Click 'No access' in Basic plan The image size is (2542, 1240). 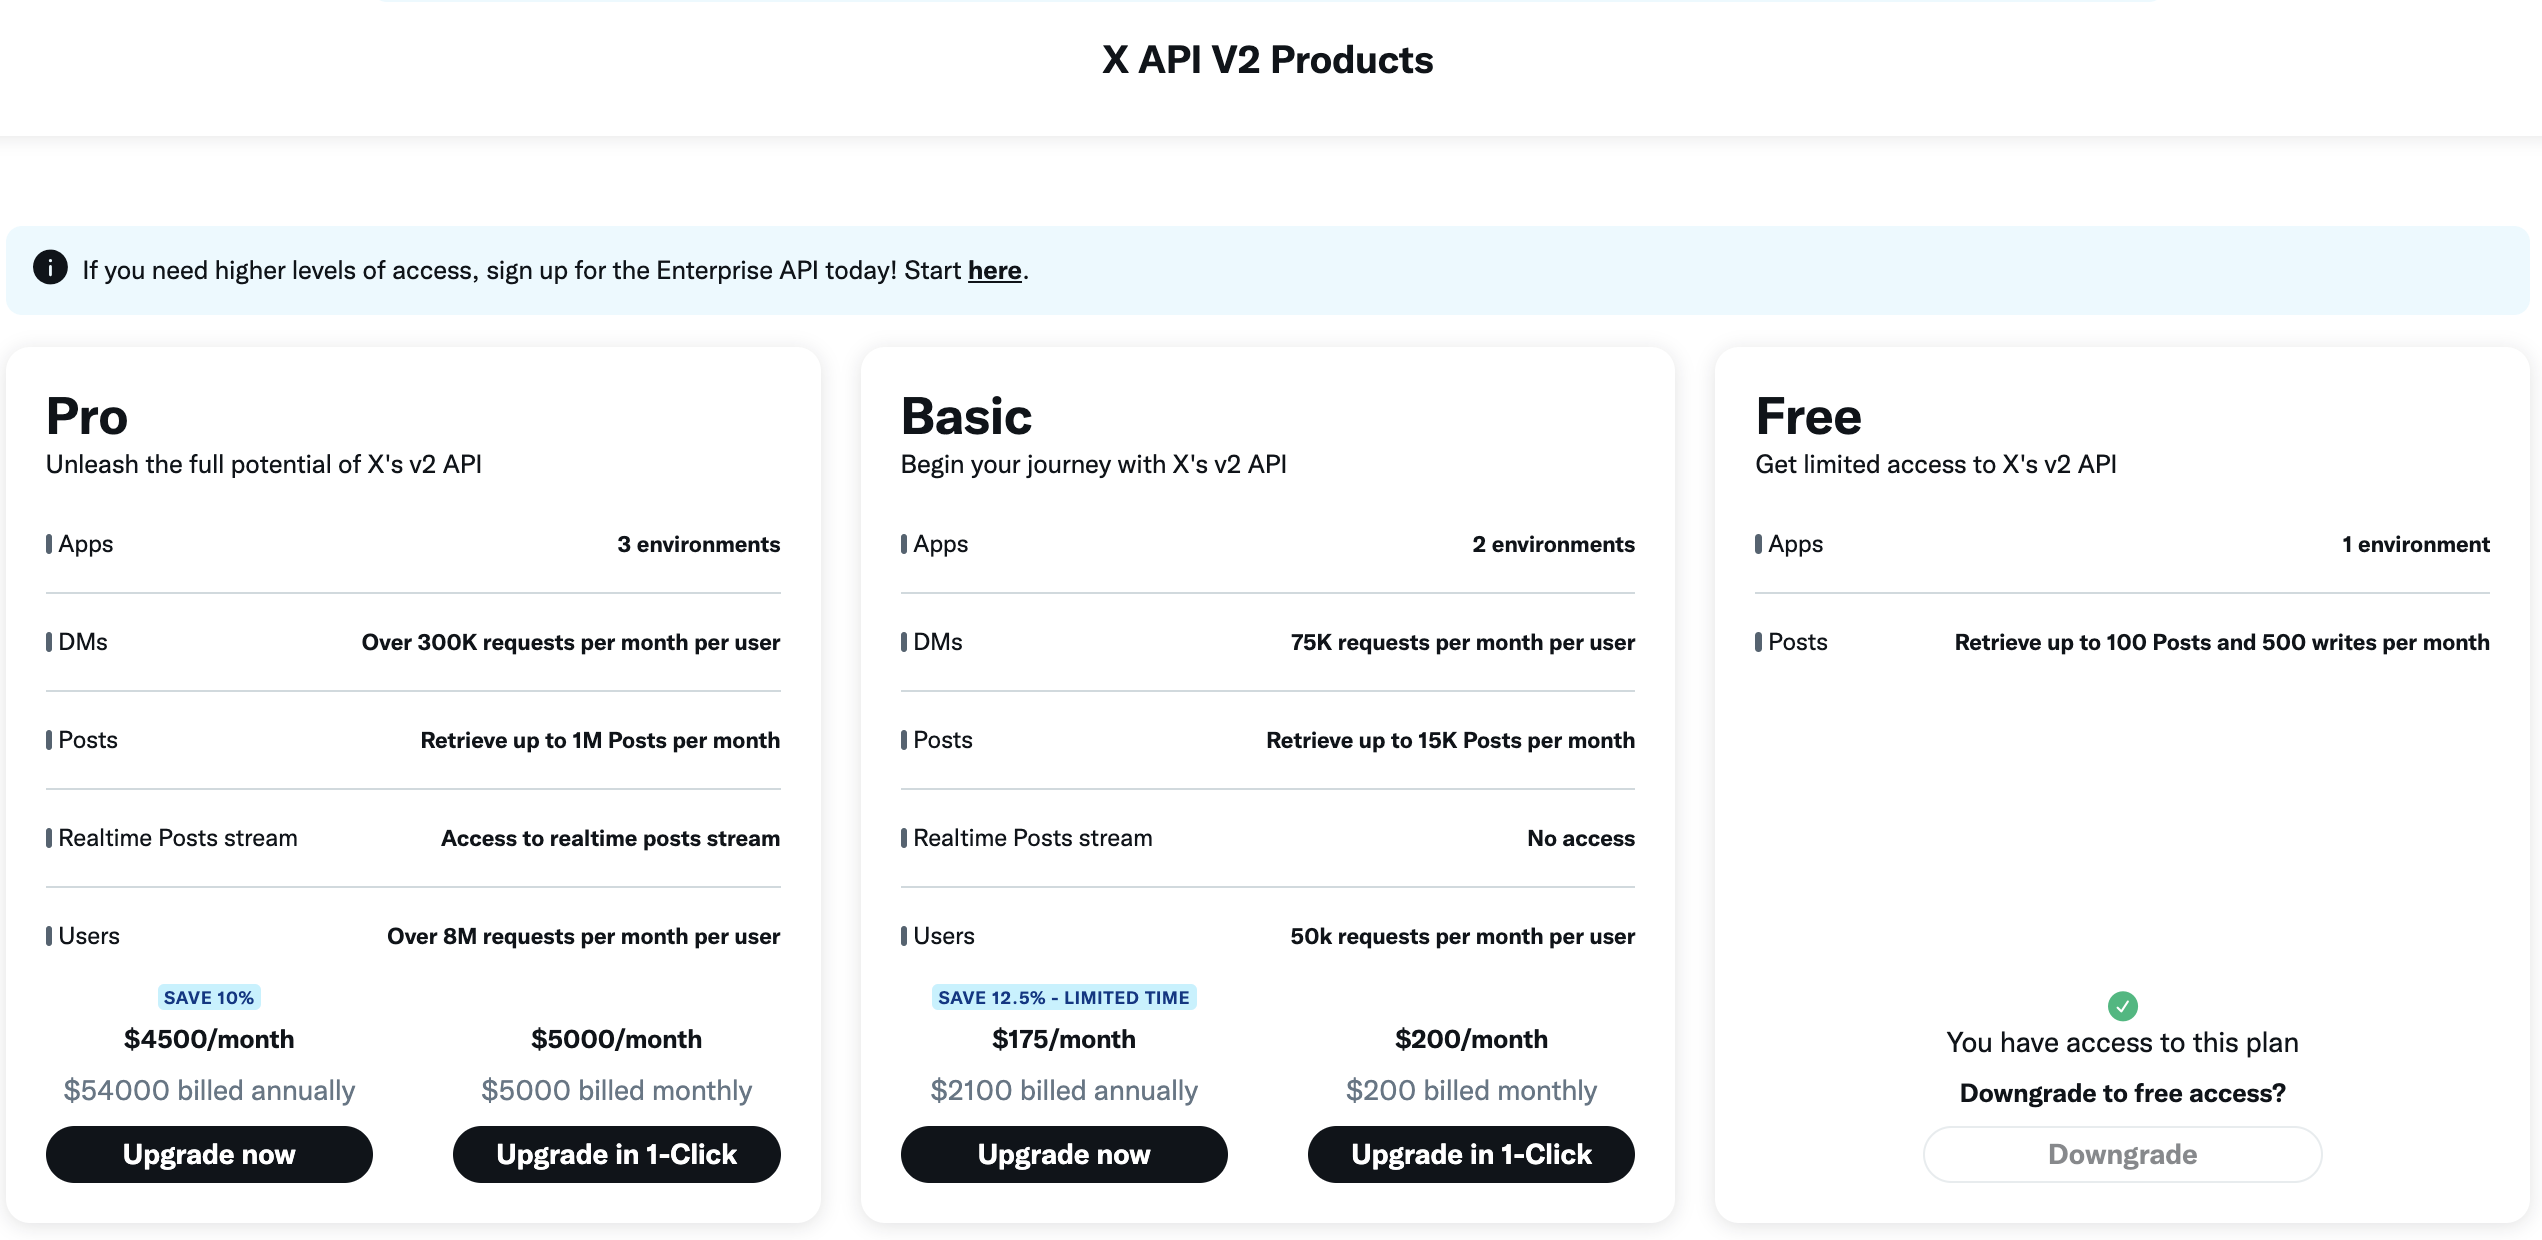coord(1581,838)
